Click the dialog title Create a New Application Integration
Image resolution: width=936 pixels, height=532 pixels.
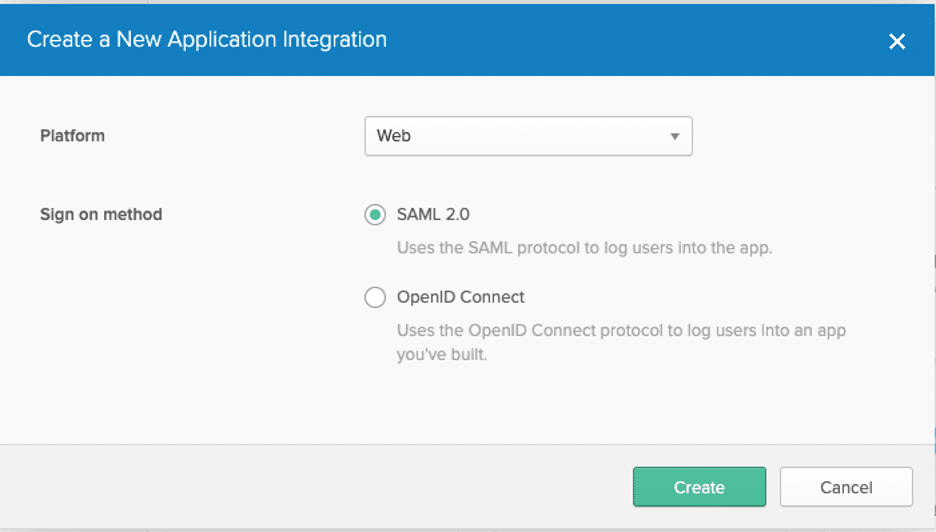point(207,40)
